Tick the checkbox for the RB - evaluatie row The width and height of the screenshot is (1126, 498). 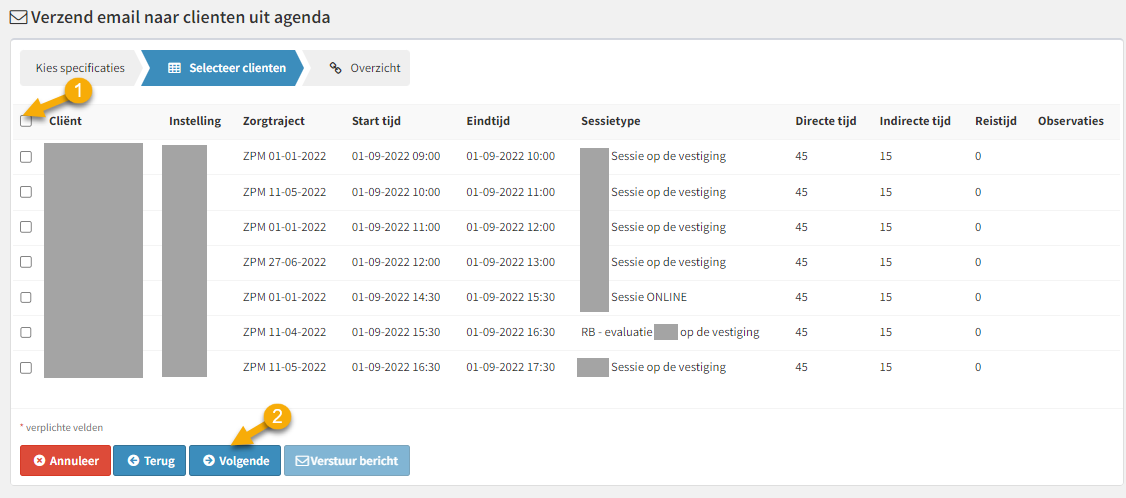point(26,332)
